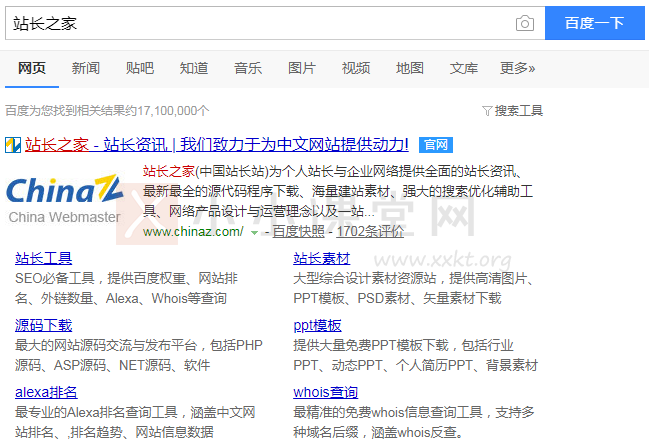Click the blue 官网 badge
This screenshot has width=649, height=442.
pos(436,145)
